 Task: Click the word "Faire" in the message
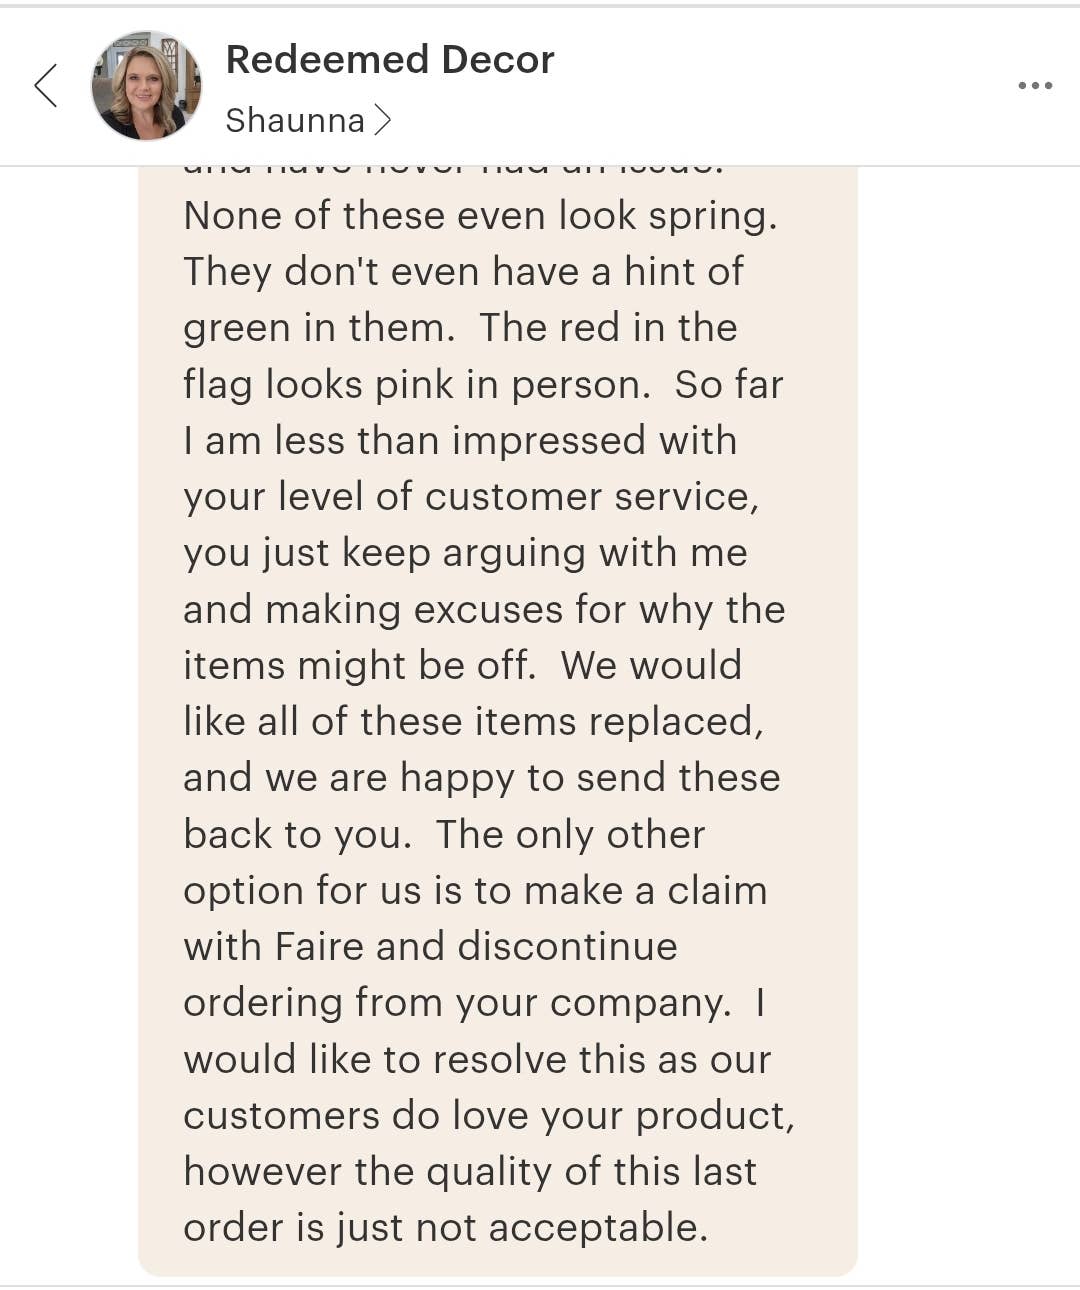coord(319,946)
